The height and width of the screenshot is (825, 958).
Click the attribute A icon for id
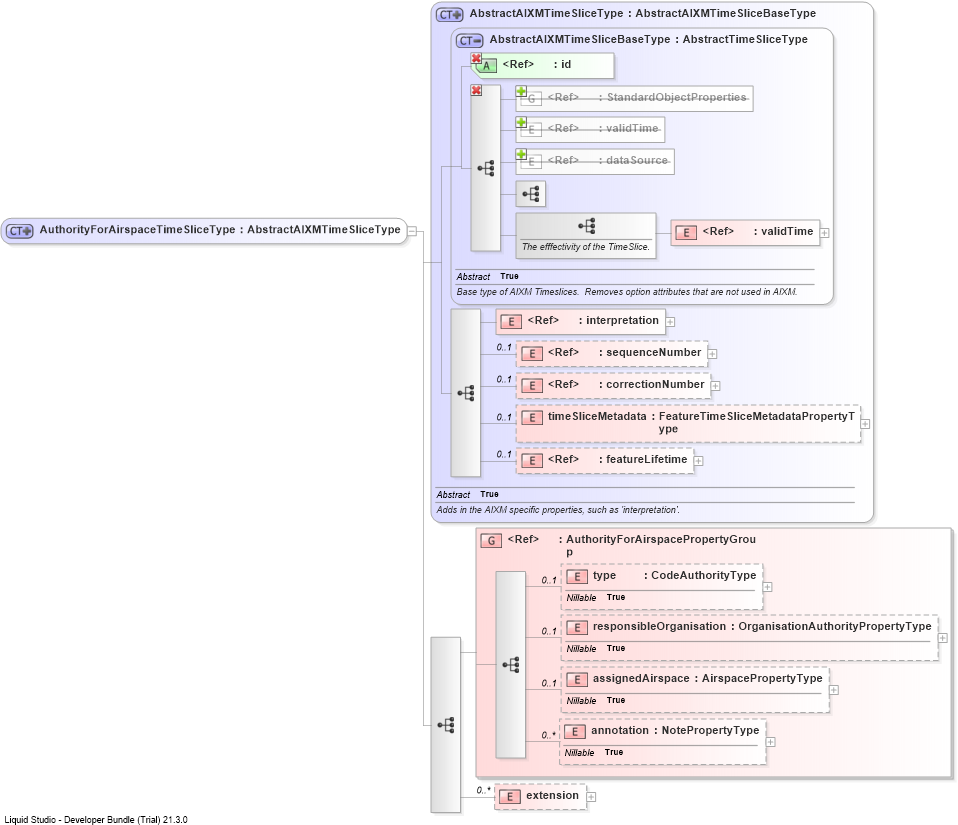pos(486,66)
